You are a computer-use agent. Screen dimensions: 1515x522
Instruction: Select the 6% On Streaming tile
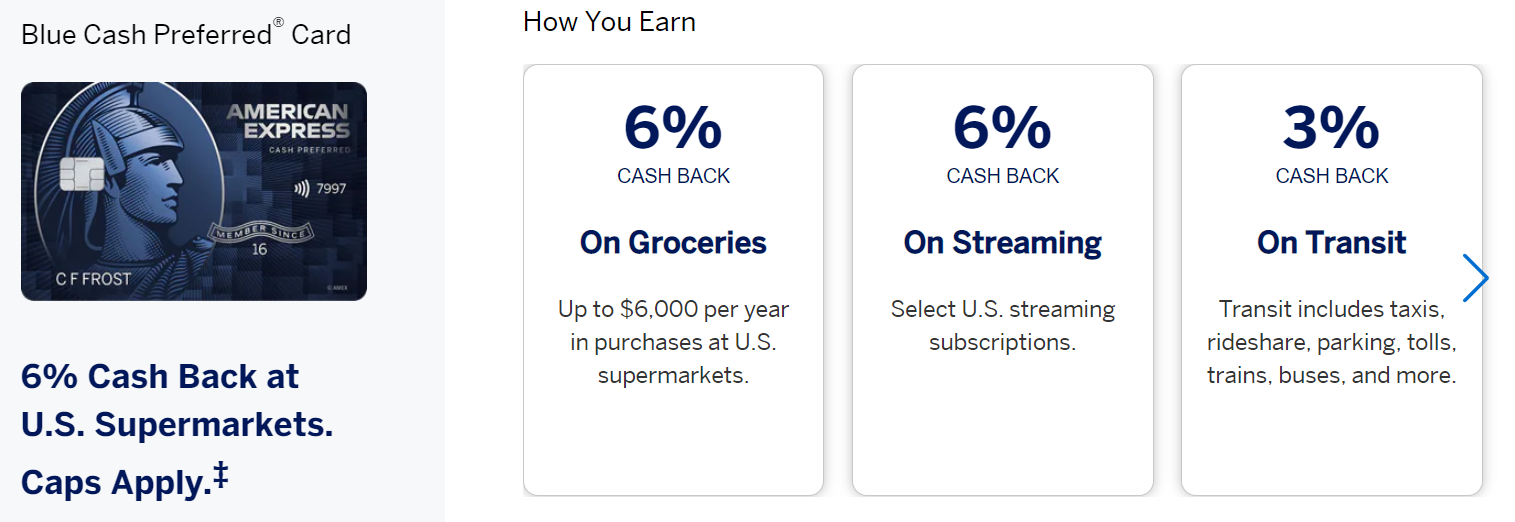(x=1002, y=280)
